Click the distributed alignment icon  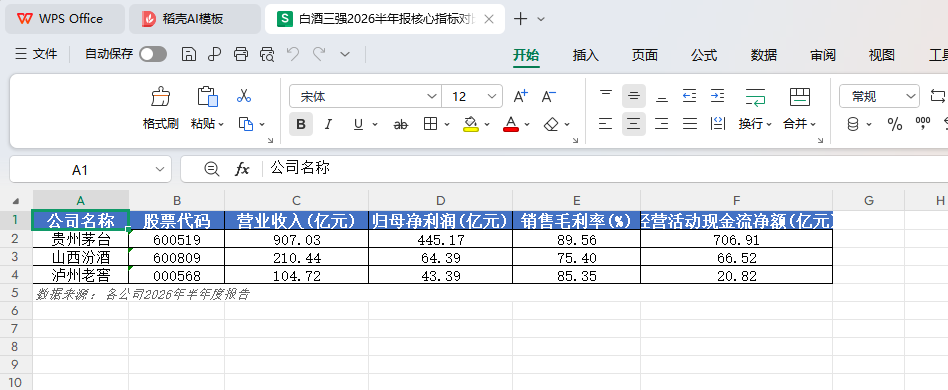tap(718, 124)
